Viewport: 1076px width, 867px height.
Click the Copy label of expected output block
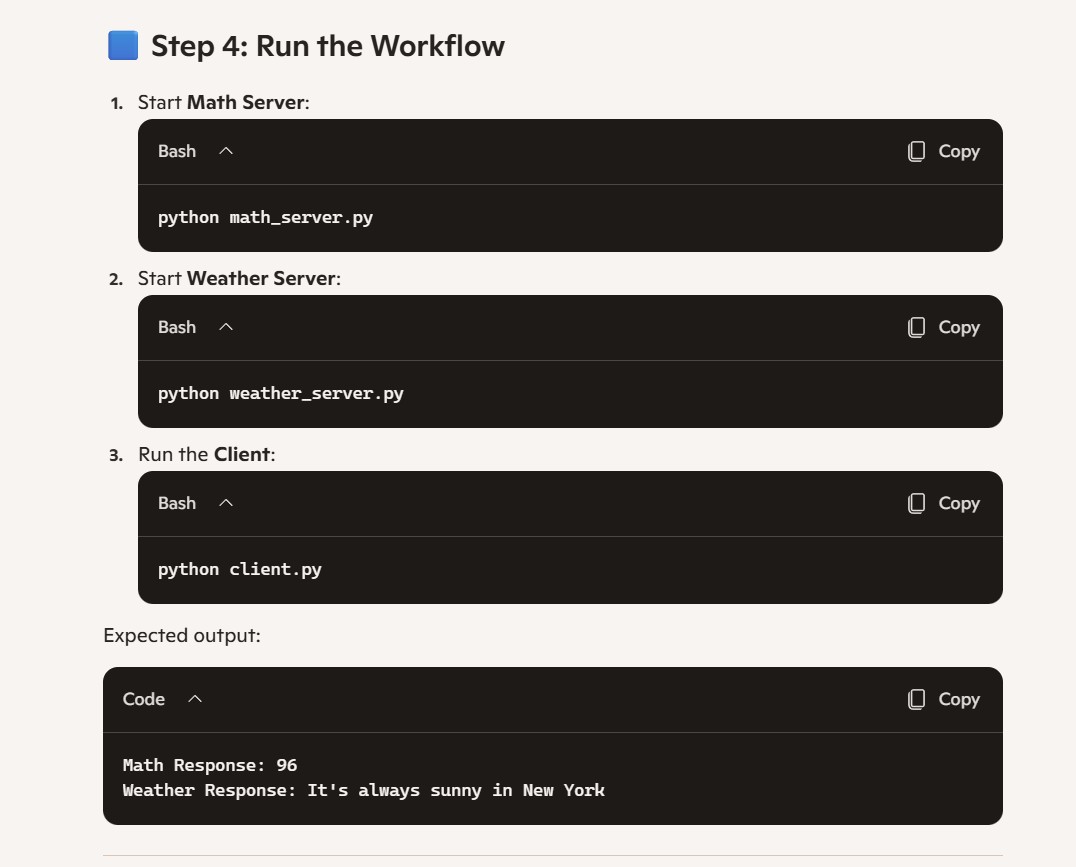pos(959,700)
